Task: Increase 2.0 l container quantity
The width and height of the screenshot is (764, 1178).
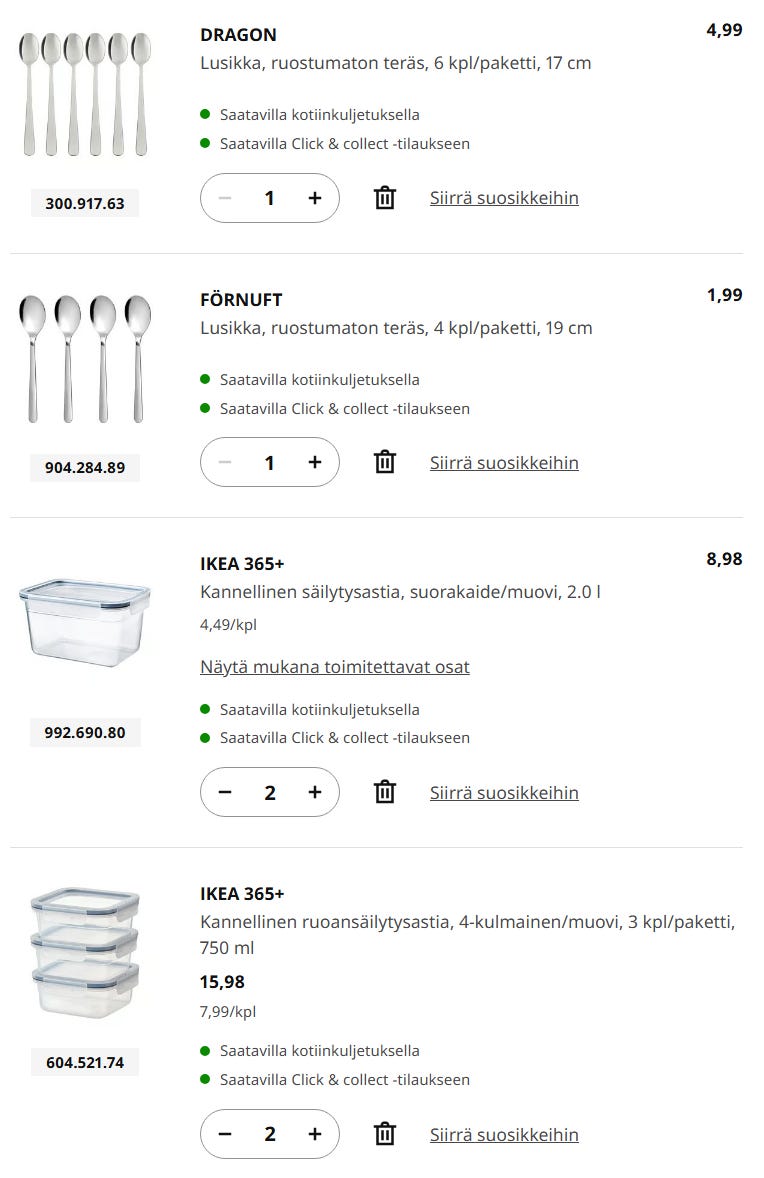Action: click(x=315, y=792)
